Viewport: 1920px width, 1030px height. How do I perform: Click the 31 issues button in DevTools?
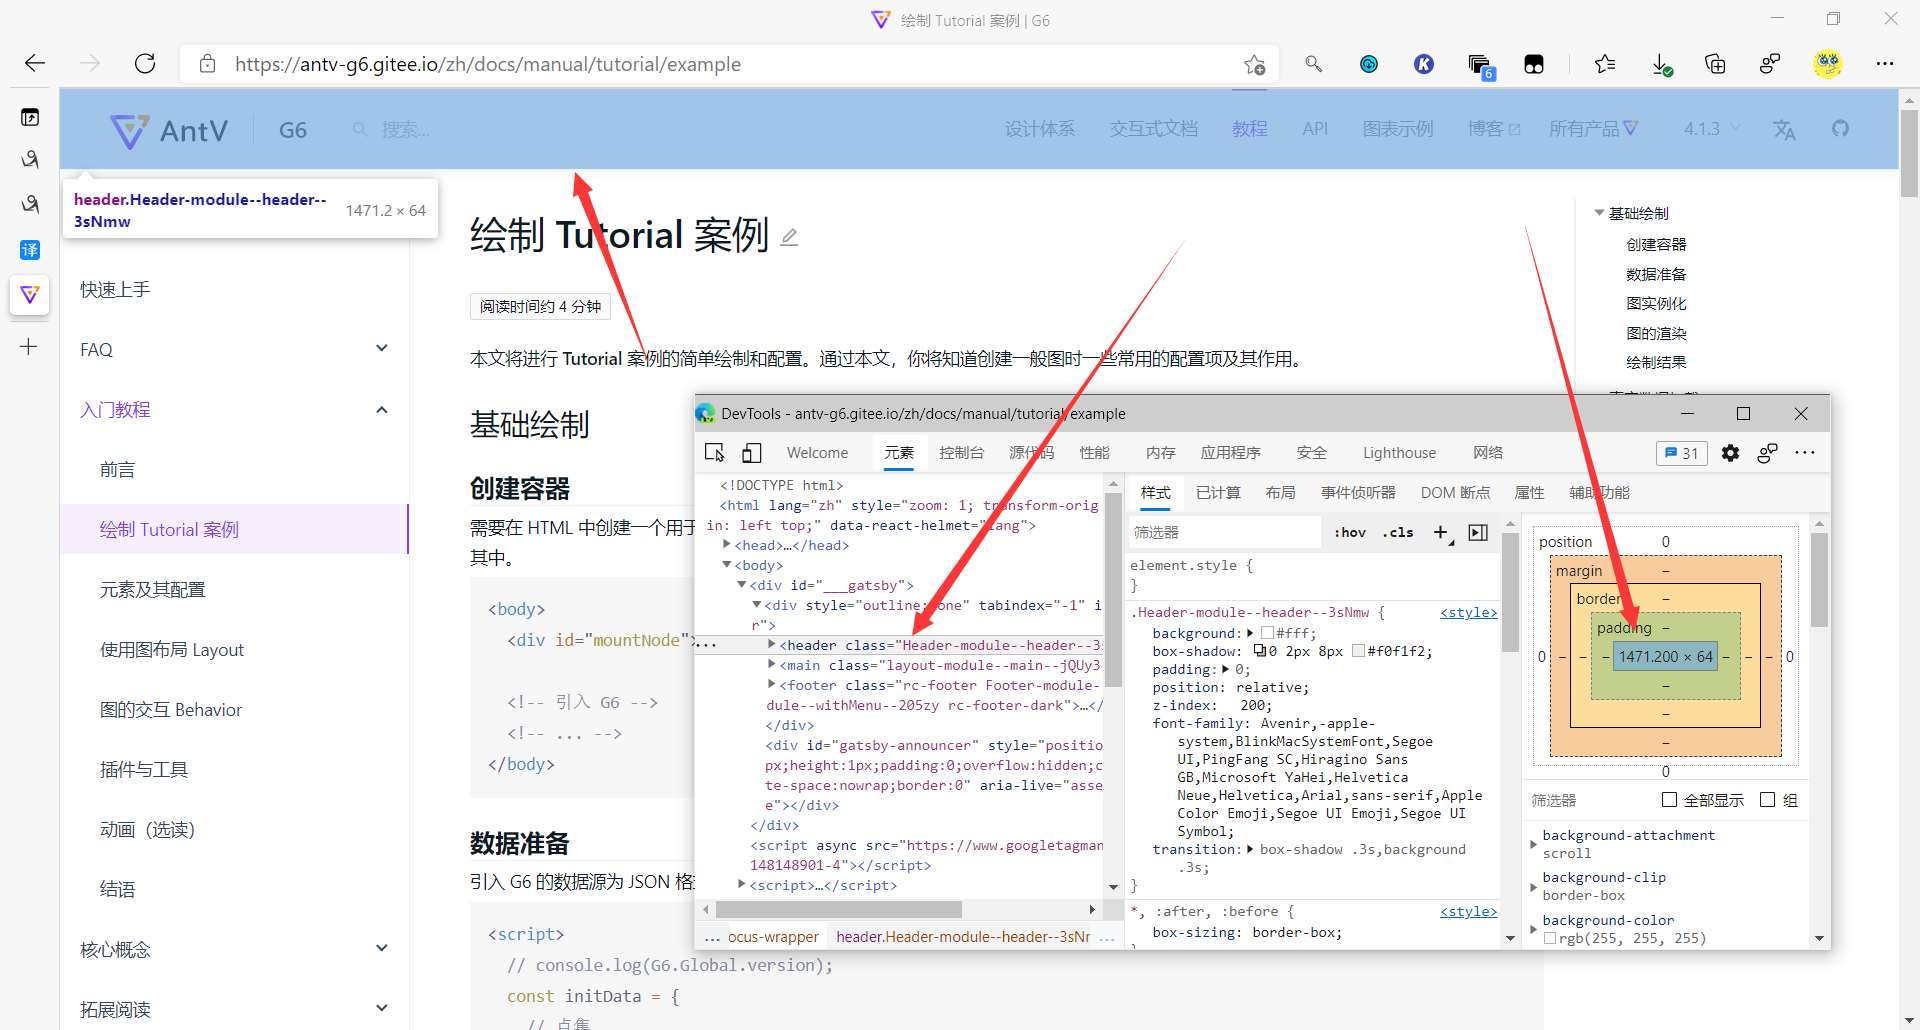(x=1681, y=453)
